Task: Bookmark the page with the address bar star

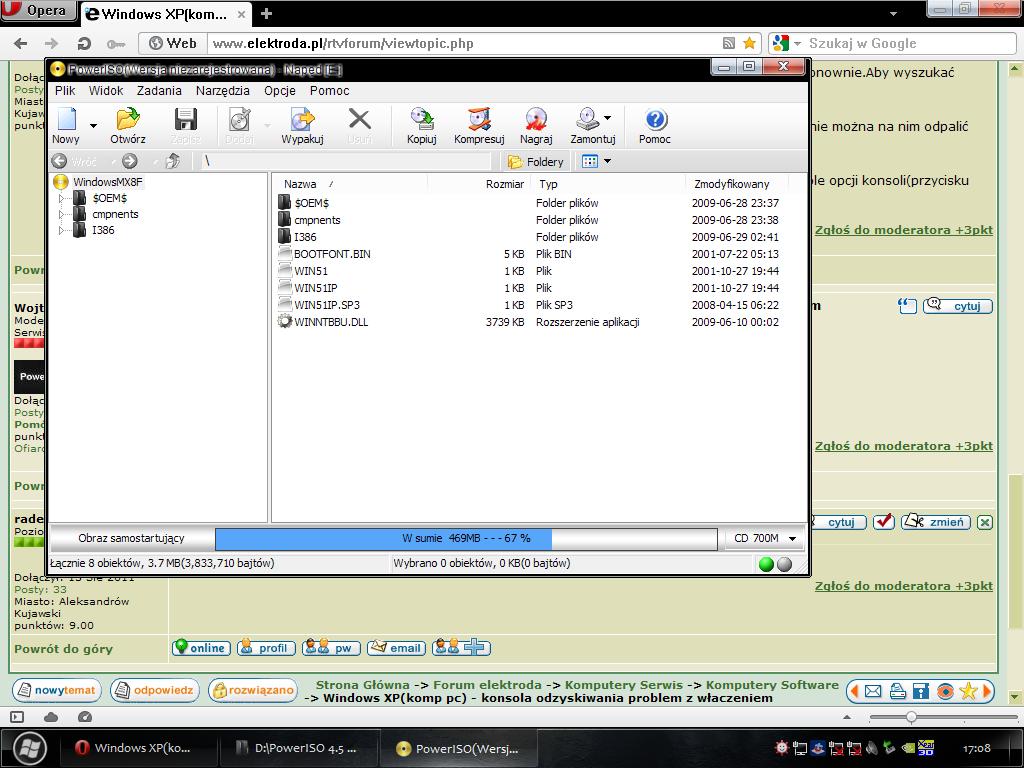Action: coord(750,44)
